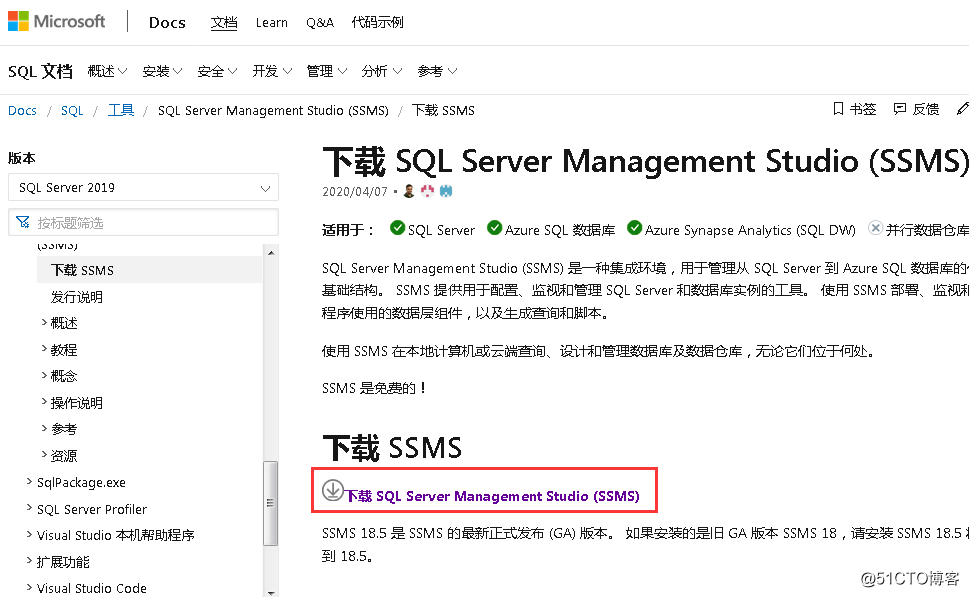Click SQL Server Management Studio (SSMS) breadcrumb
The image size is (969, 597).
click(273, 111)
